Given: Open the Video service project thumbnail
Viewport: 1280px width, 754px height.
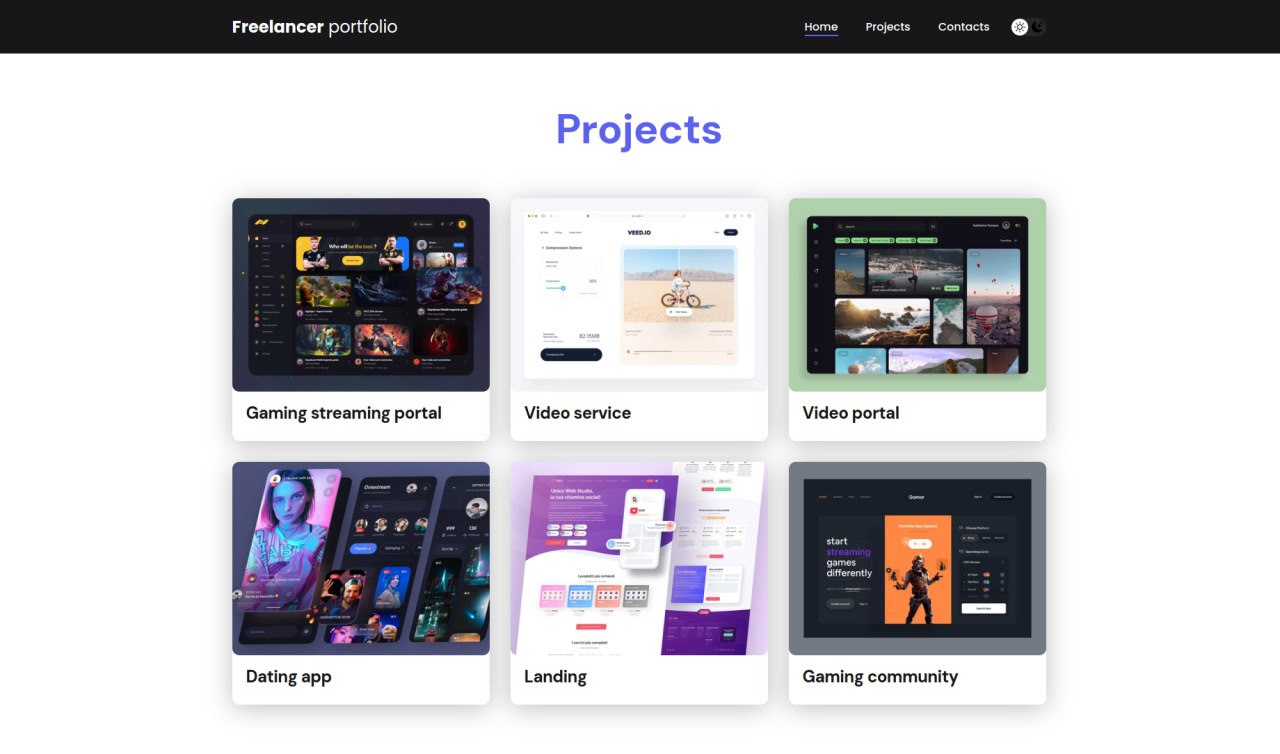Looking at the screenshot, I should point(639,295).
